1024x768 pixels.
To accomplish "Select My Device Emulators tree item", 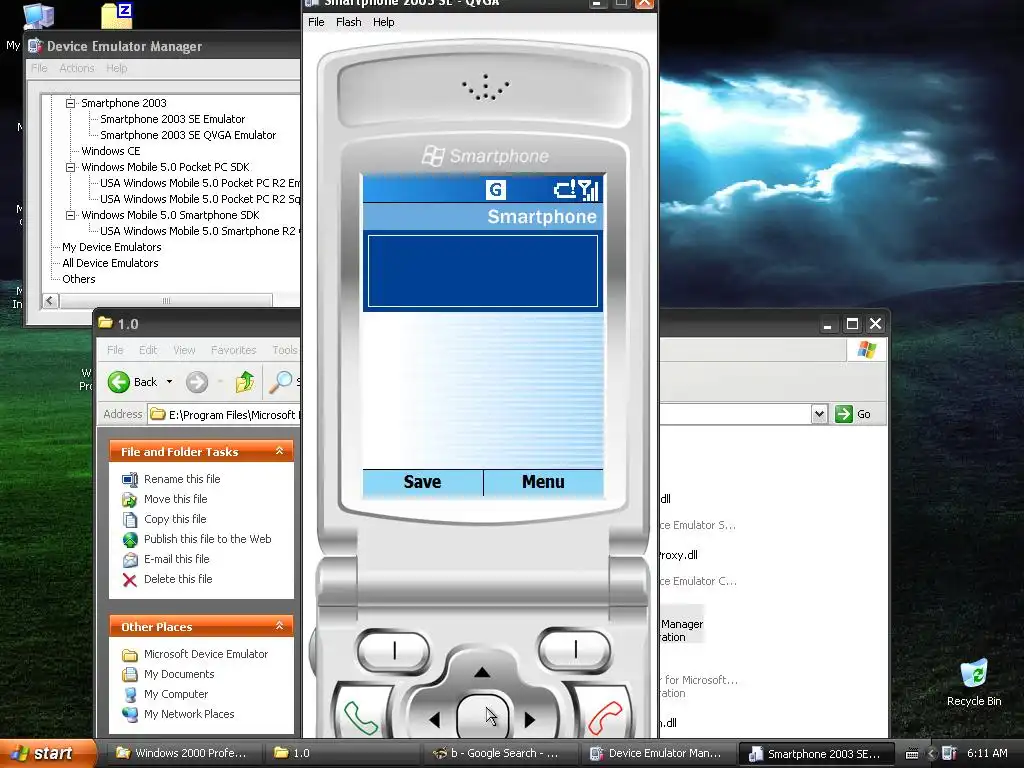I will [x=112, y=247].
